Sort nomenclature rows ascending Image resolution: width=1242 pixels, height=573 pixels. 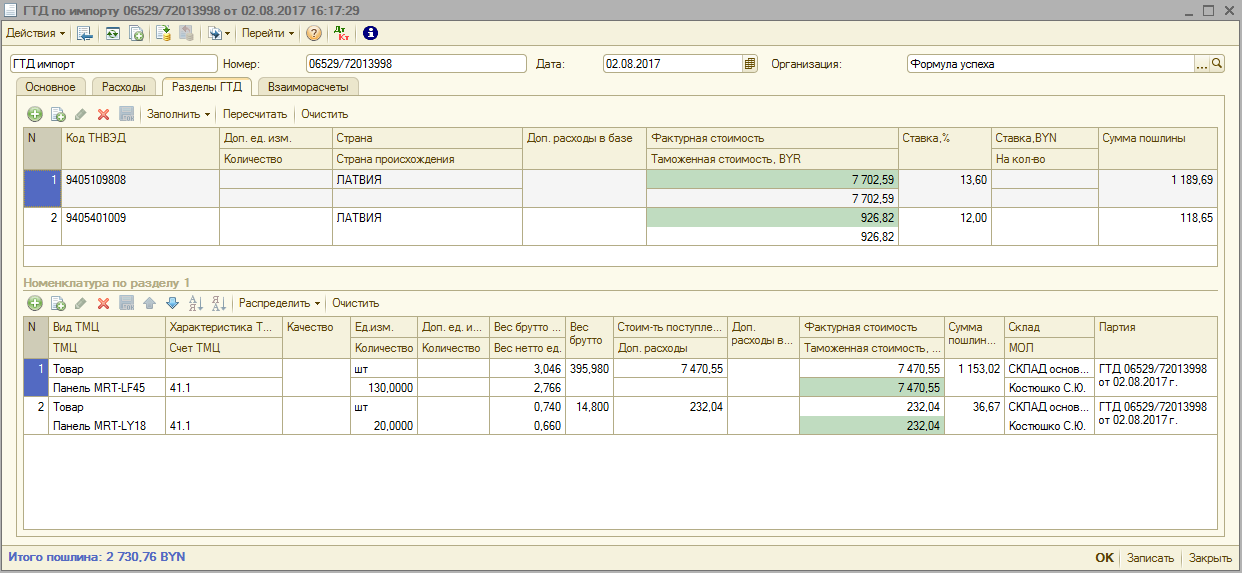tap(195, 303)
